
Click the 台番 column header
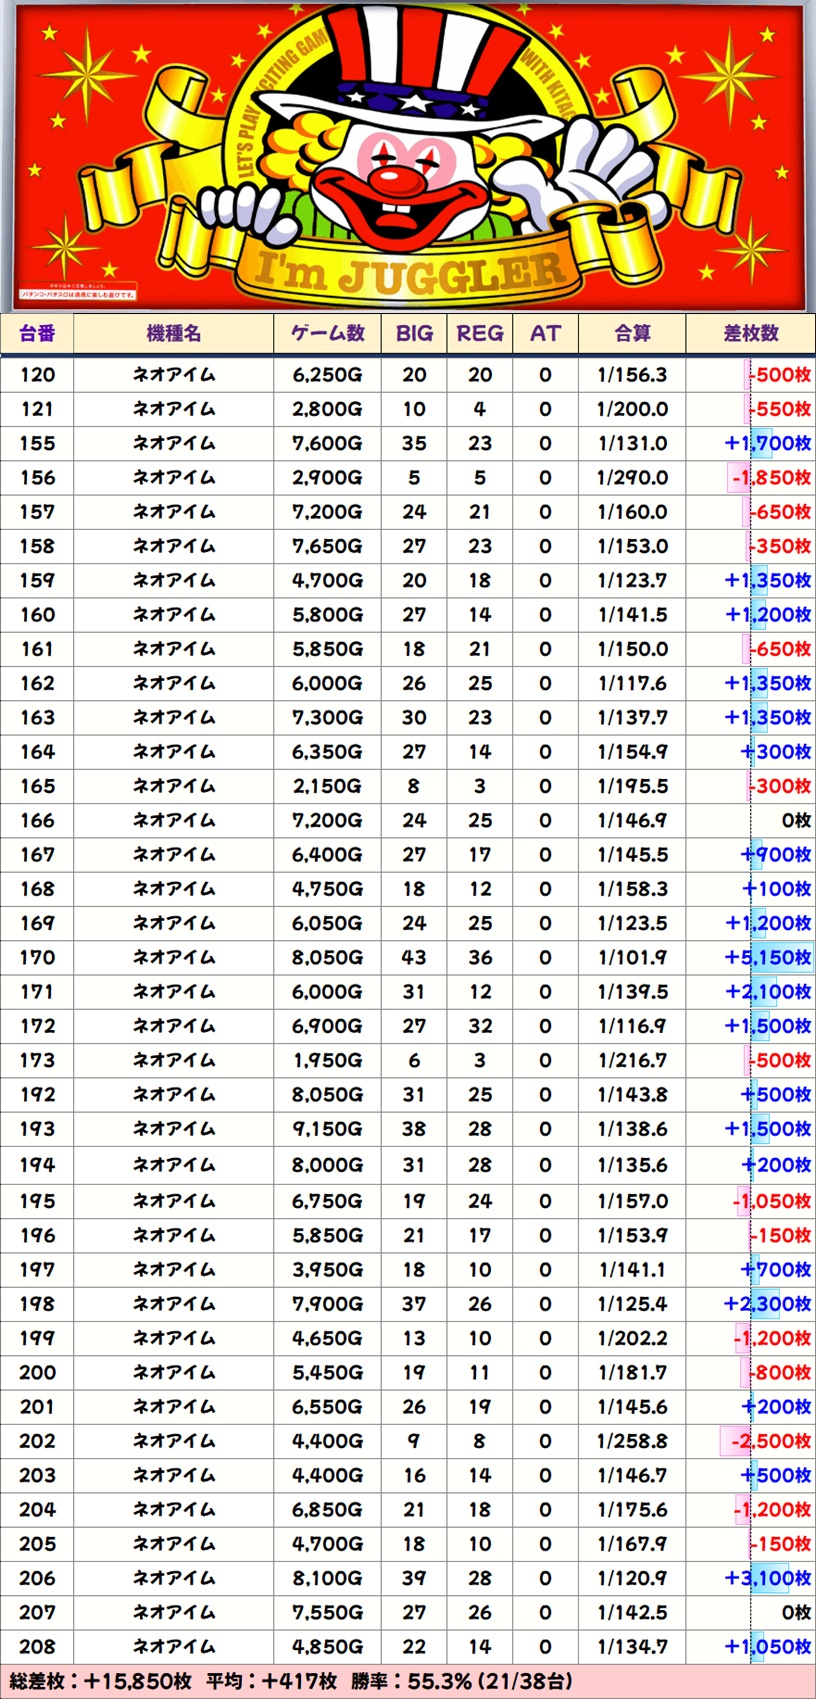pos(37,334)
